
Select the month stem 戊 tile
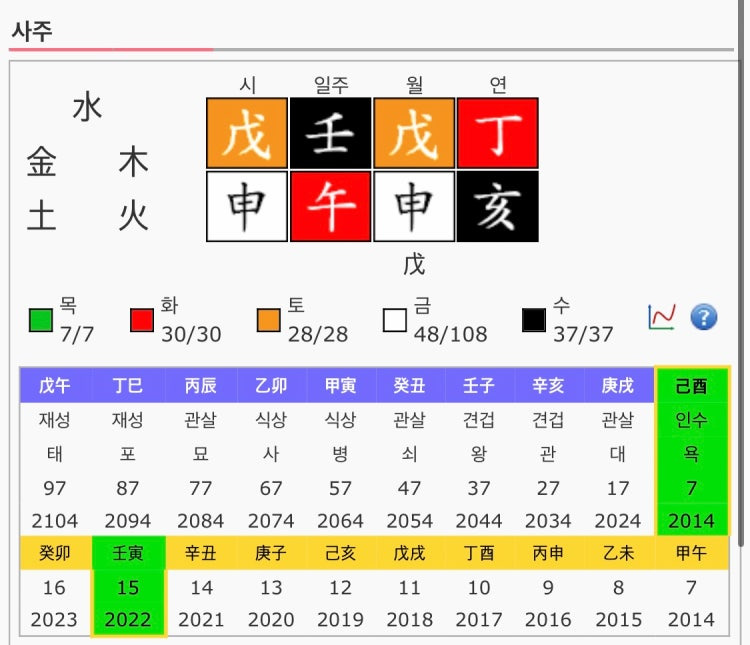tap(414, 133)
